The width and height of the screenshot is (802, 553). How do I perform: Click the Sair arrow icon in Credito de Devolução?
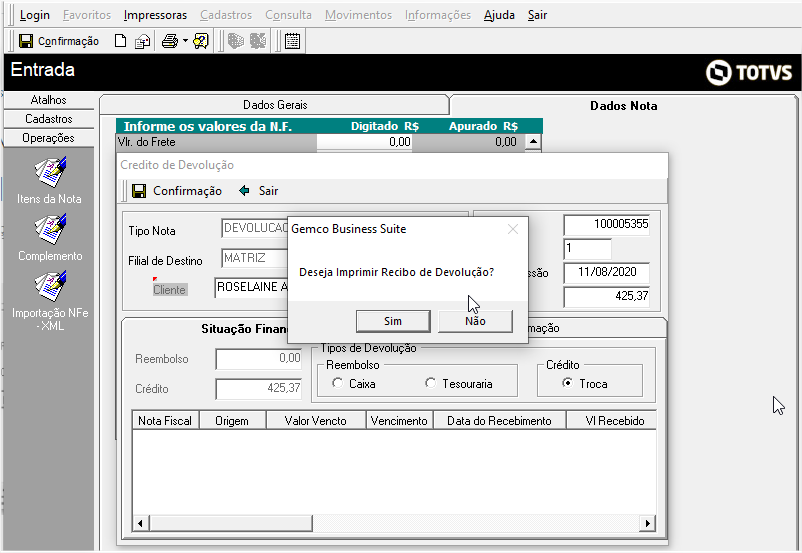pyautogui.click(x=244, y=191)
